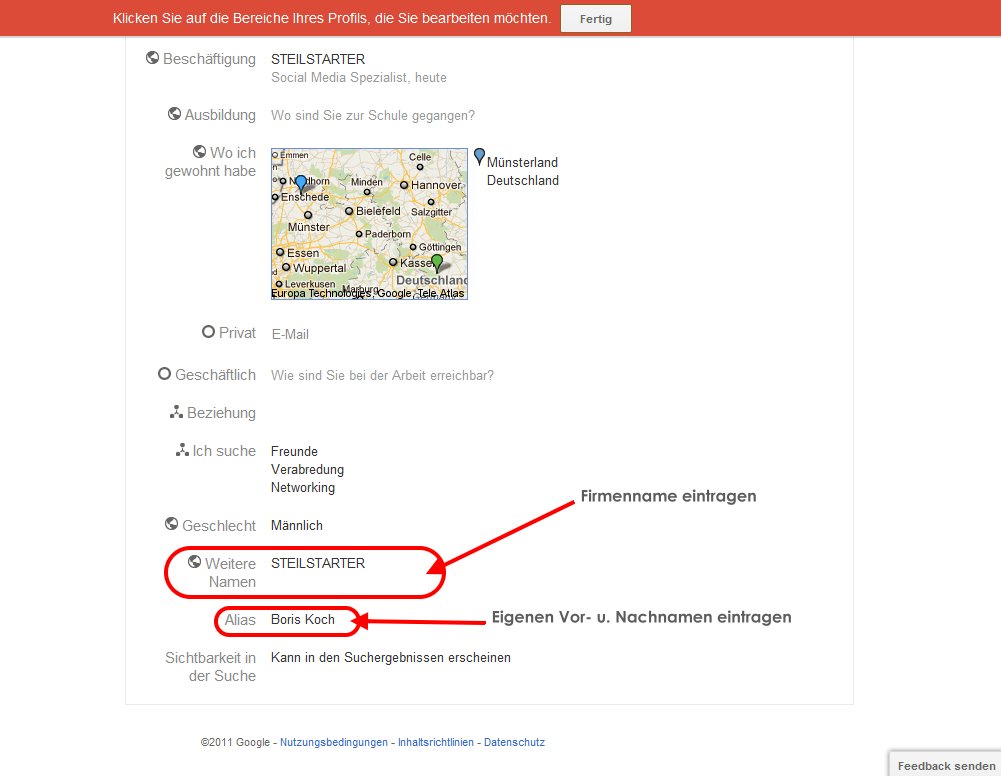Click Freunde under Ich suche
Viewport: 1001px width, 776px height.
click(x=294, y=452)
